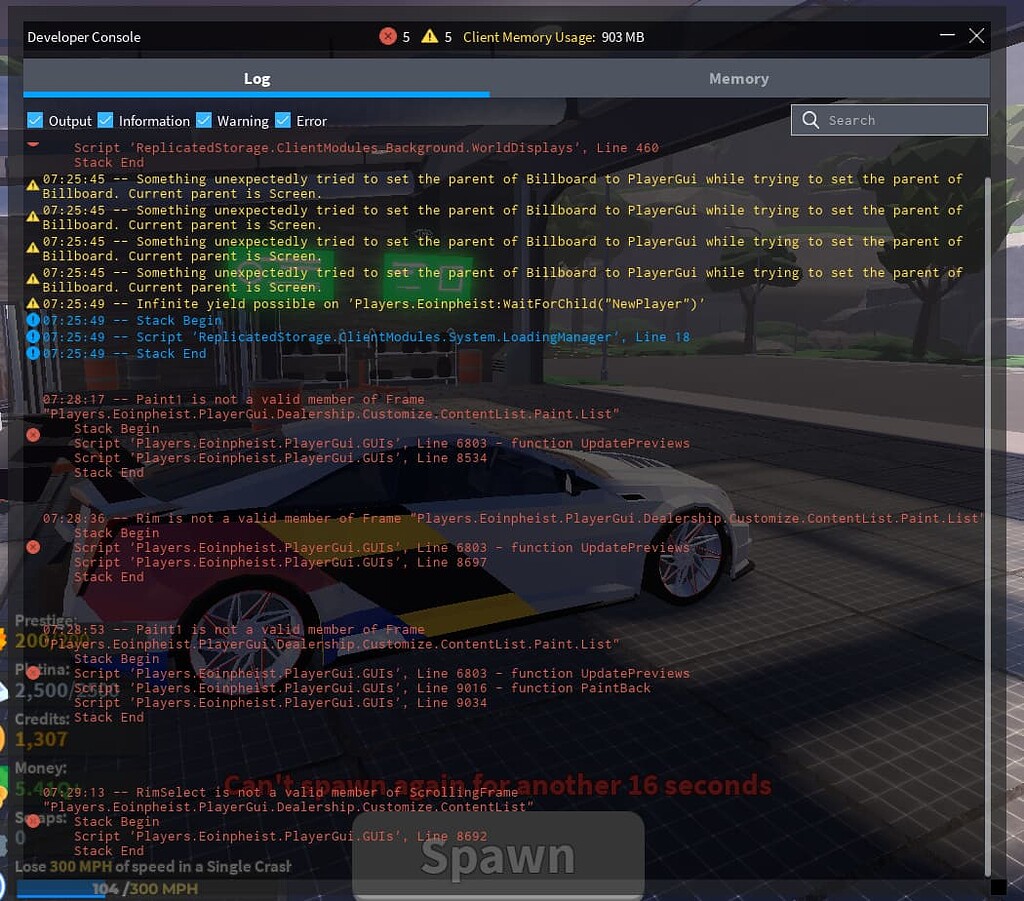This screenshot has height=901, width=1024.
Task: Click the red error count icon in title bar
Action: [389, 36]
